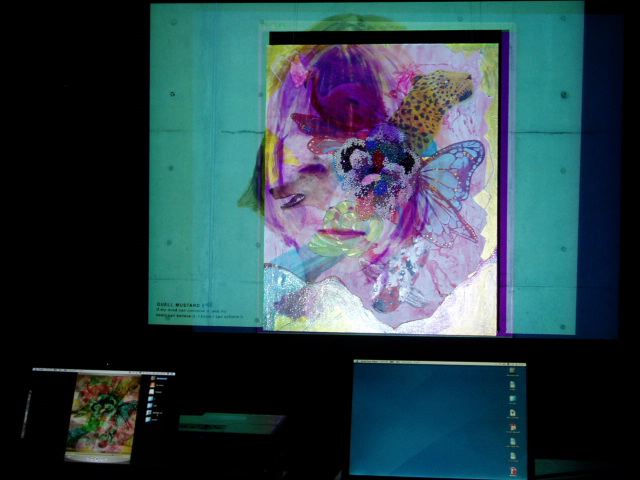Select the red icon at bottom of right laptop's desktop column
Screen dimensions: 640x480
click(513, 471)
